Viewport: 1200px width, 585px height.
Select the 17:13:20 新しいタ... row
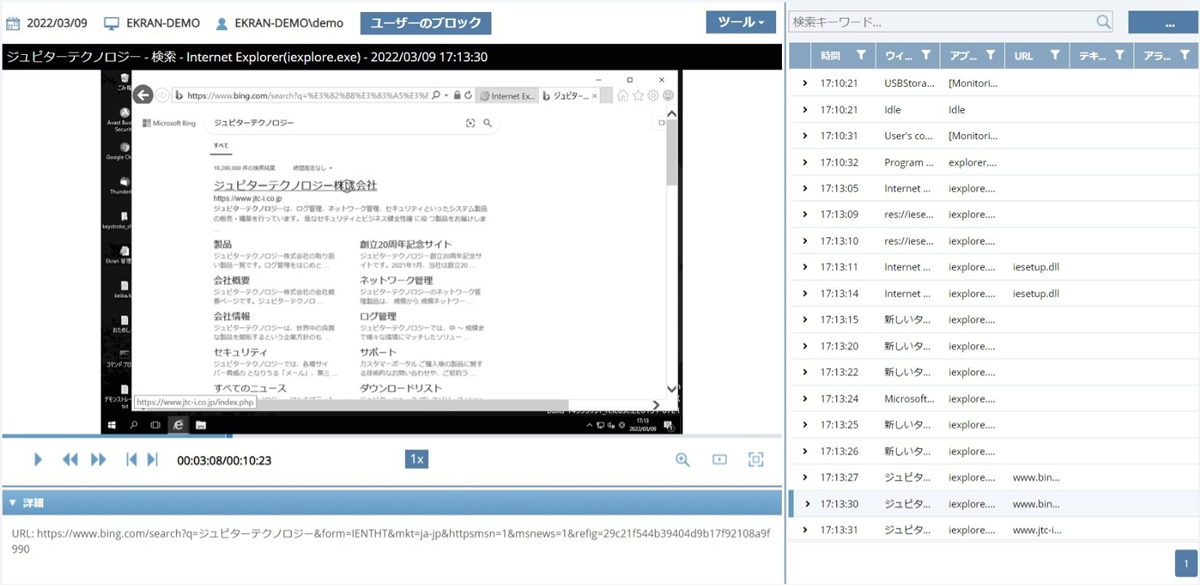pos(994,346)
